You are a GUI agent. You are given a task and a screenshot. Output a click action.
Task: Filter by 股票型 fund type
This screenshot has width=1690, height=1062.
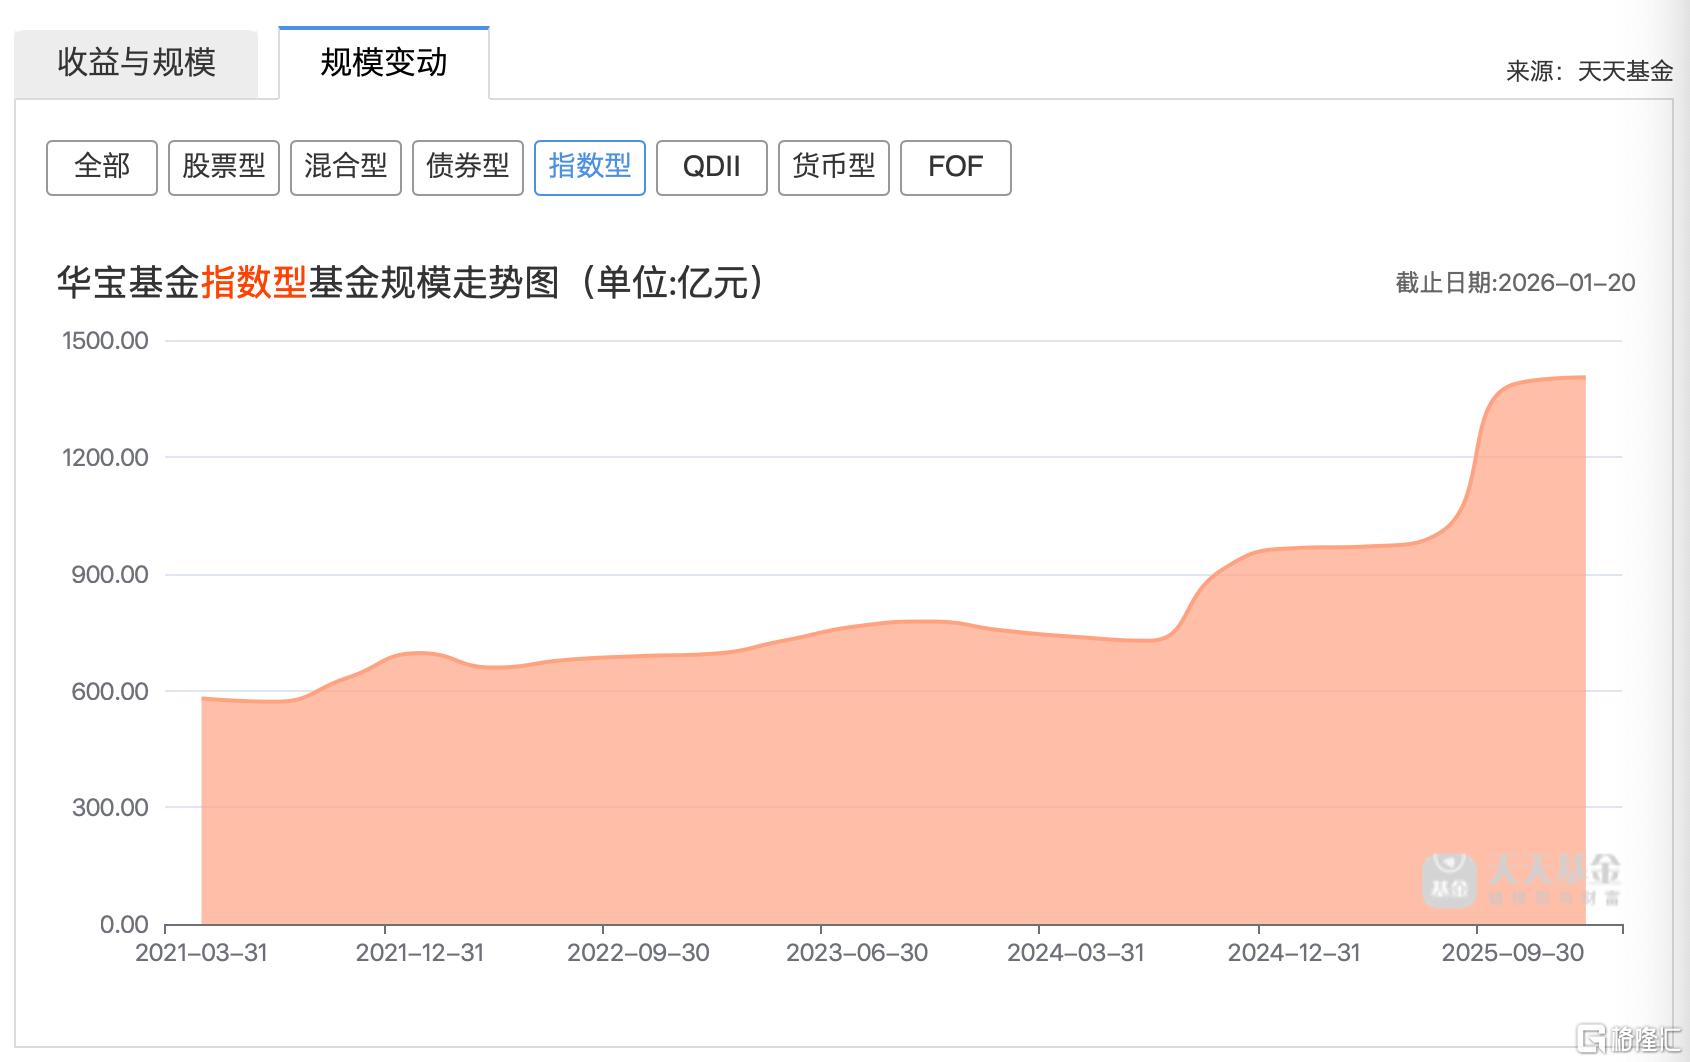pos(224,167)
